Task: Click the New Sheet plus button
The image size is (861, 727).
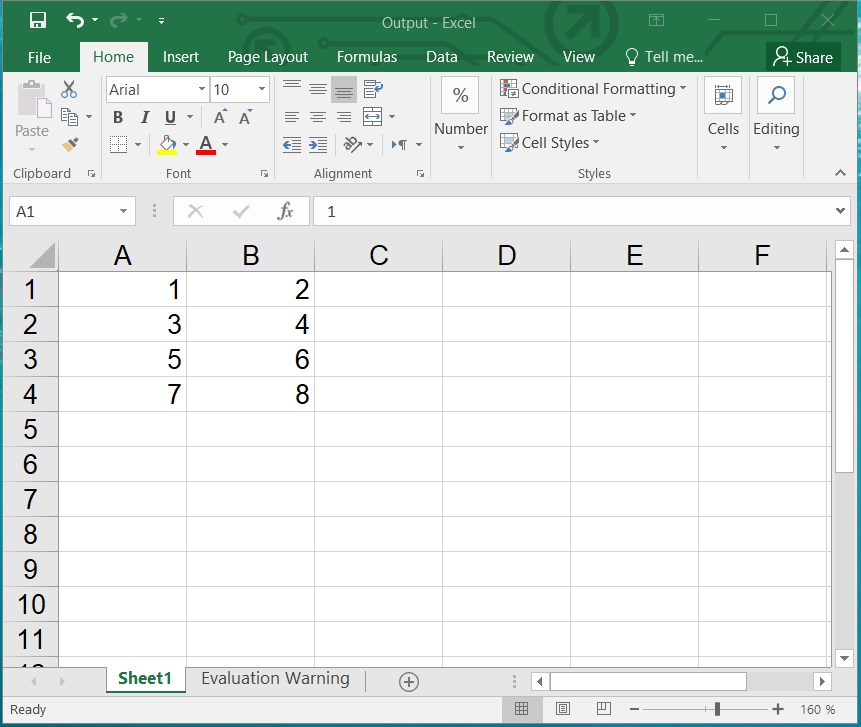Action: coord(408,680)
